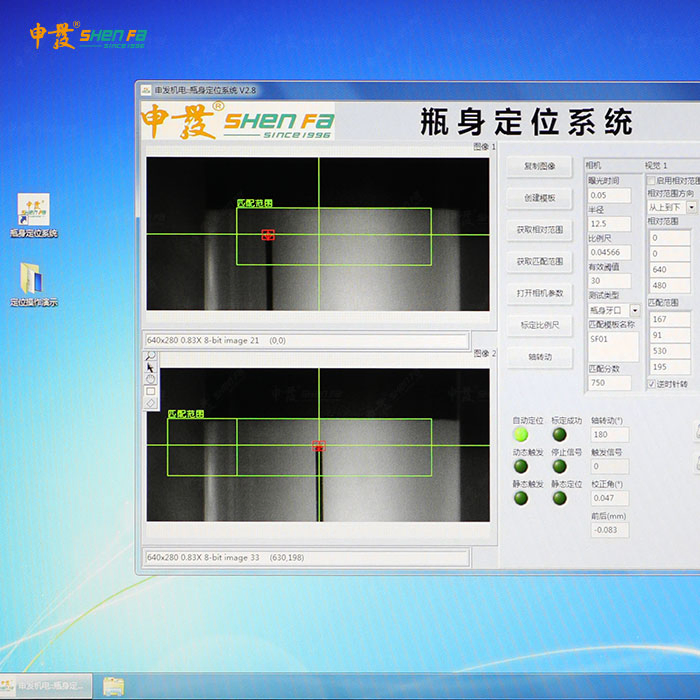The image size is (700, 700).
Task: Click the 匹配分数 field showing 750
Action: 609,383
